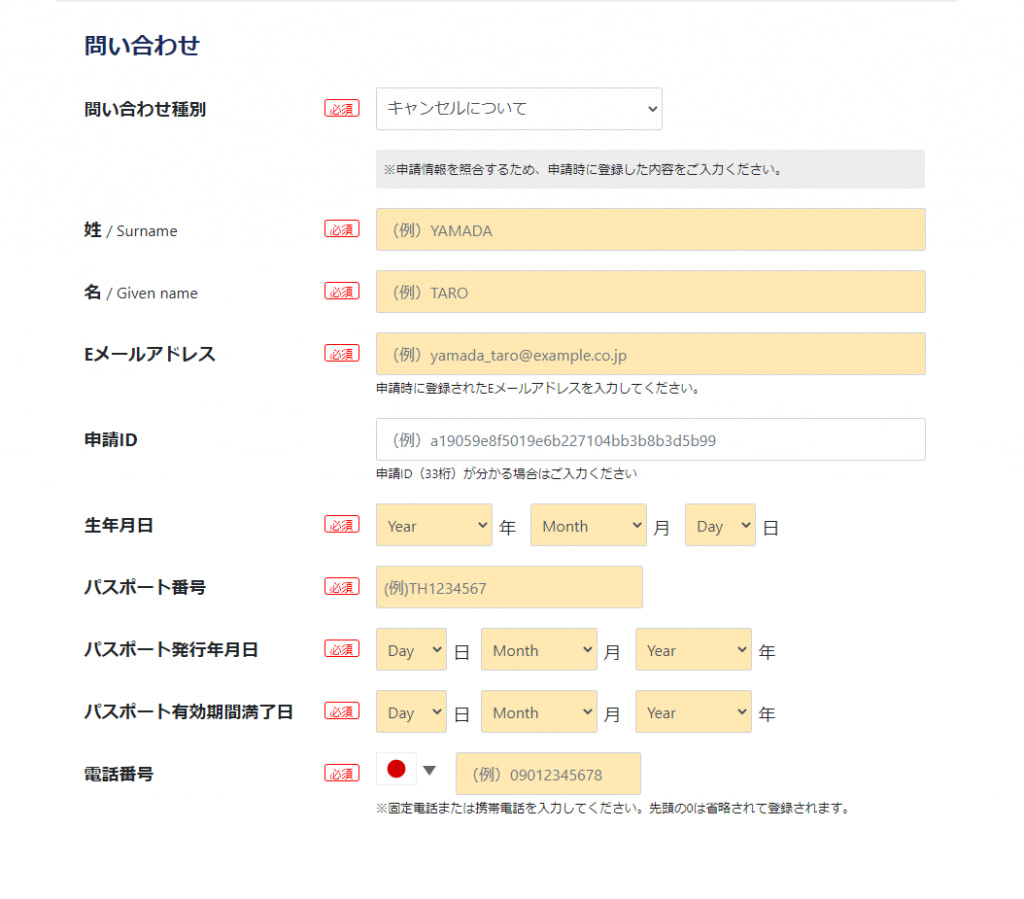Open the 生年月日 Day dropdown
This screenshot has height=899, width=1024.
click(x=720, y=525)
